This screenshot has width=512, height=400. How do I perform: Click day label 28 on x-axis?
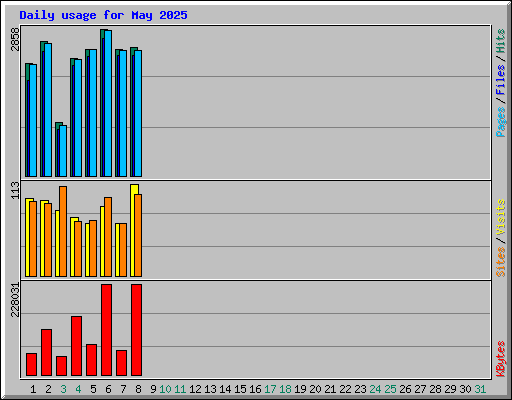coord(435,389)
